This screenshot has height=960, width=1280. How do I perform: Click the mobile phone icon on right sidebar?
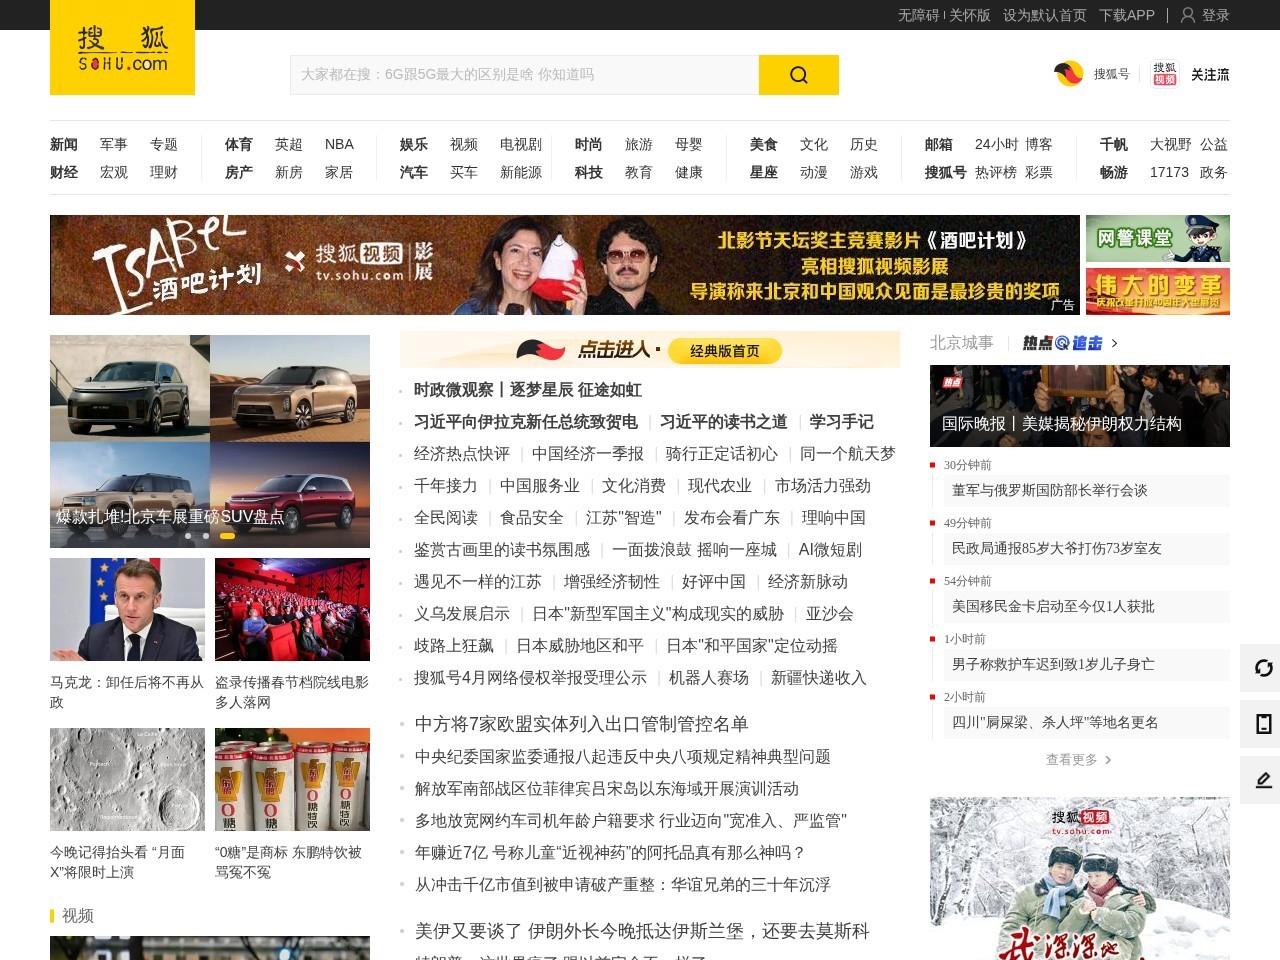point(1262,724)
